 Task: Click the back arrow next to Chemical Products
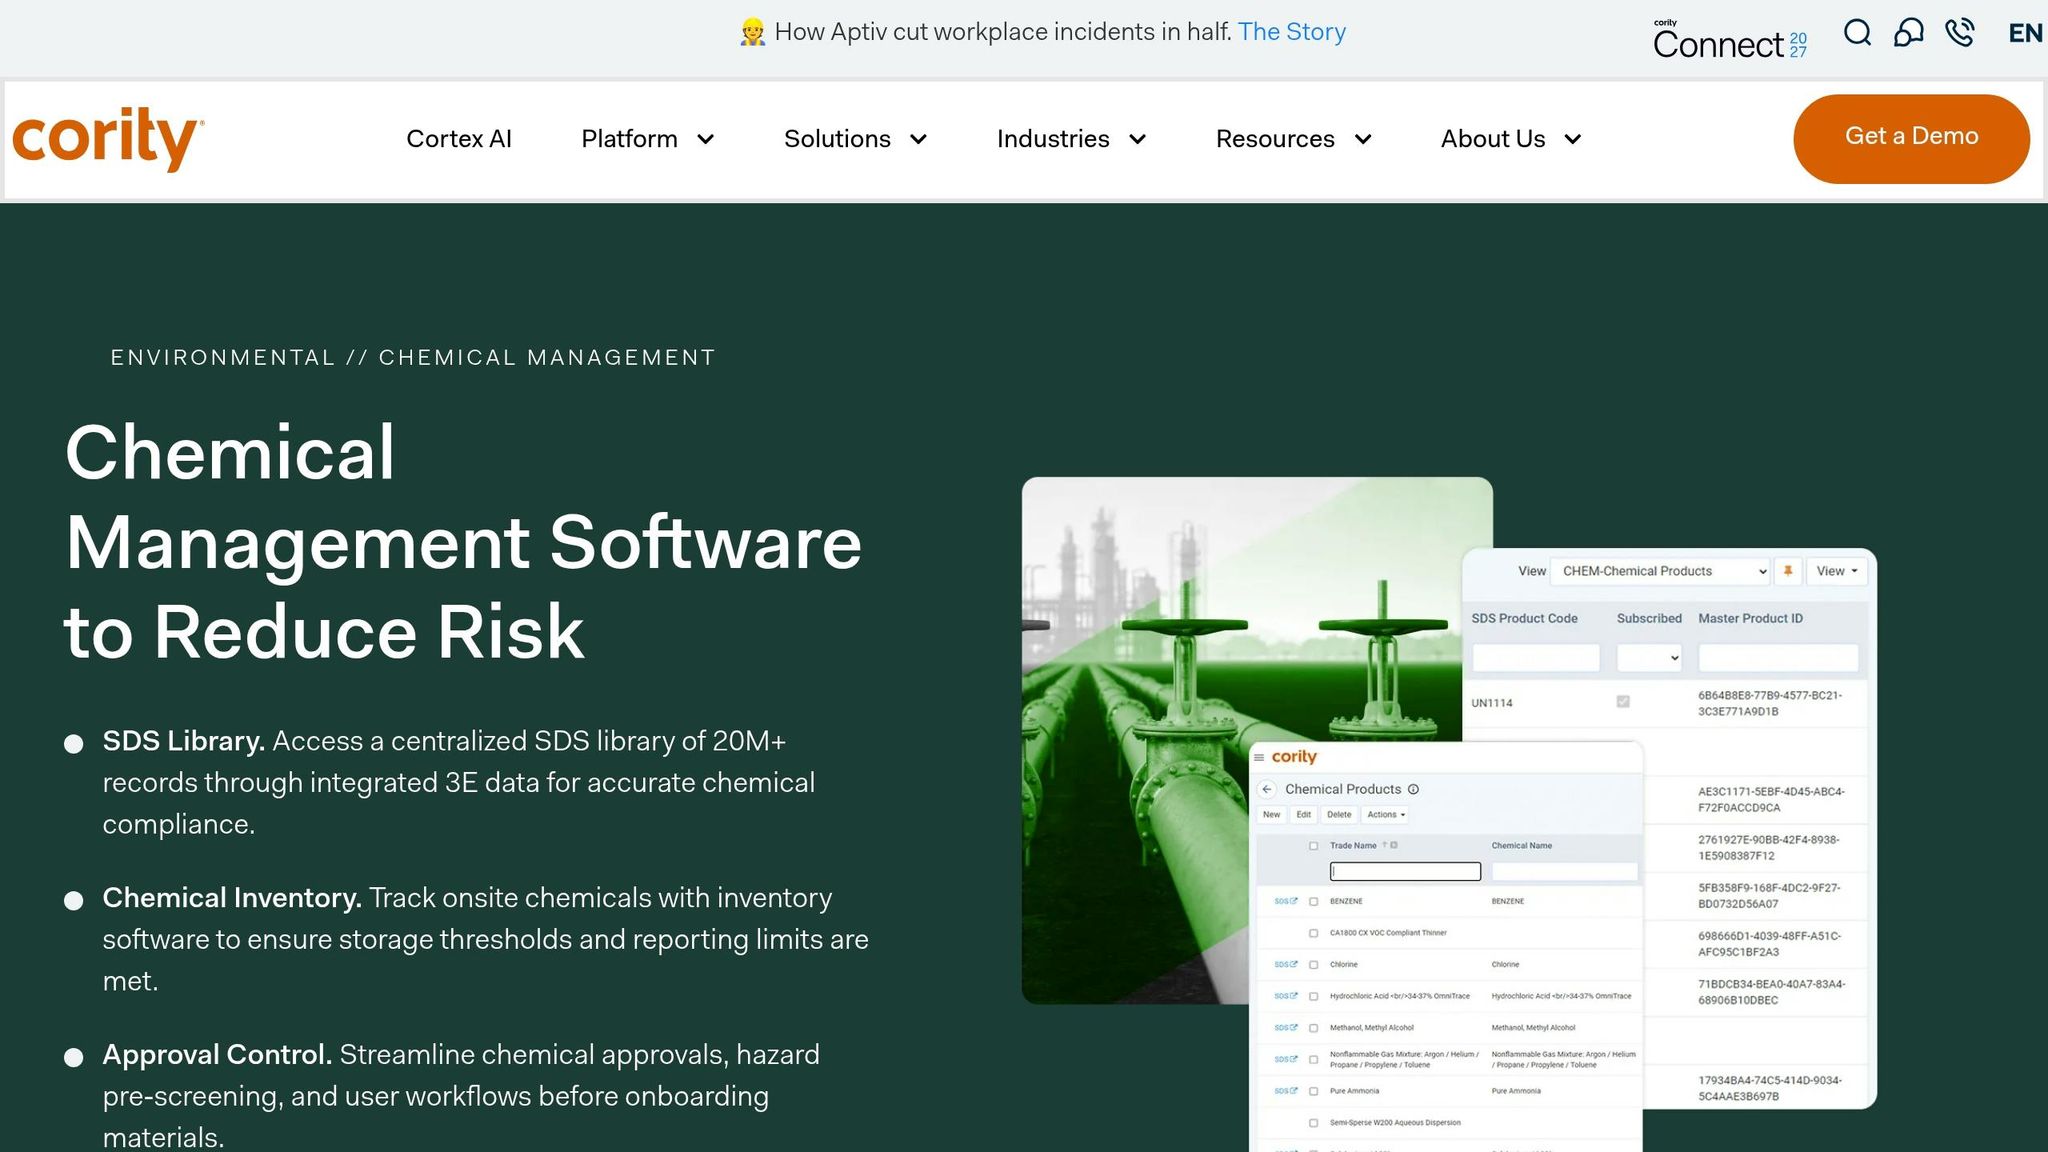click(x=1267, y=789)
